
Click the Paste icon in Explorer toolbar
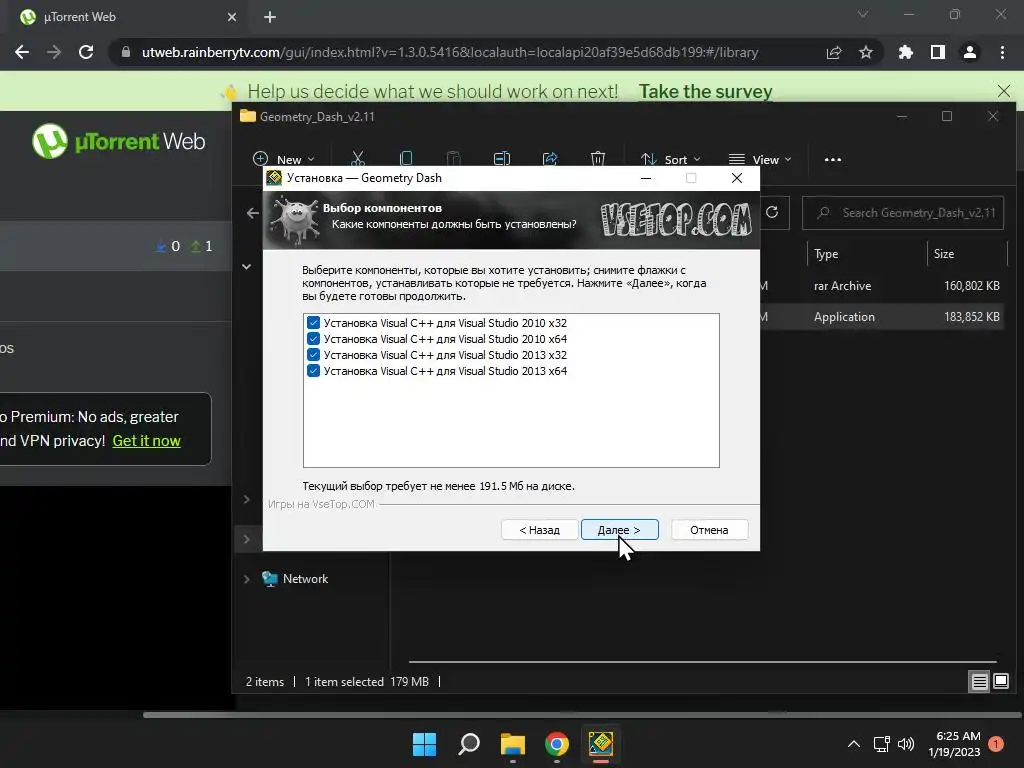click(x=453, y=159)
